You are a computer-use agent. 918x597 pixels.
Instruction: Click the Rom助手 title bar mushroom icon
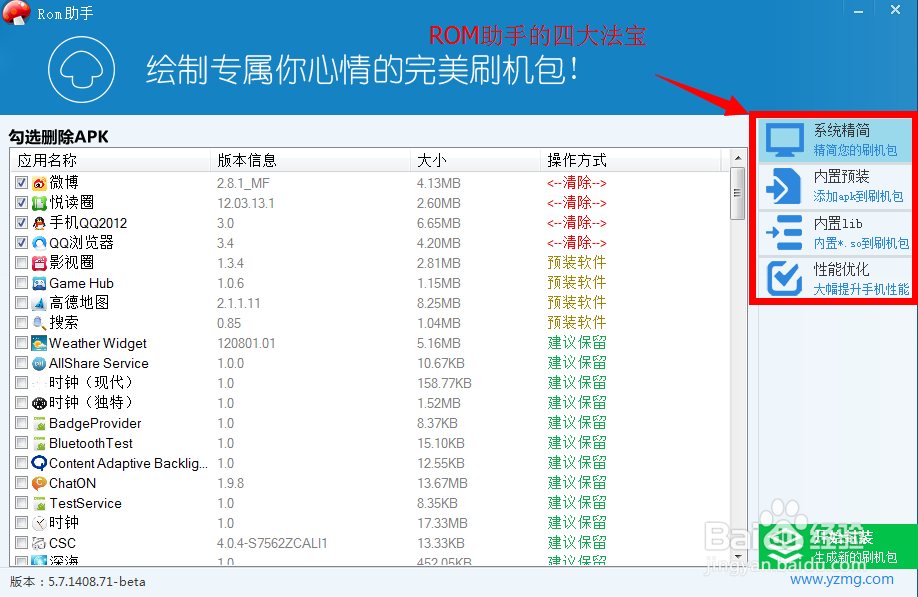click(16, 12)
